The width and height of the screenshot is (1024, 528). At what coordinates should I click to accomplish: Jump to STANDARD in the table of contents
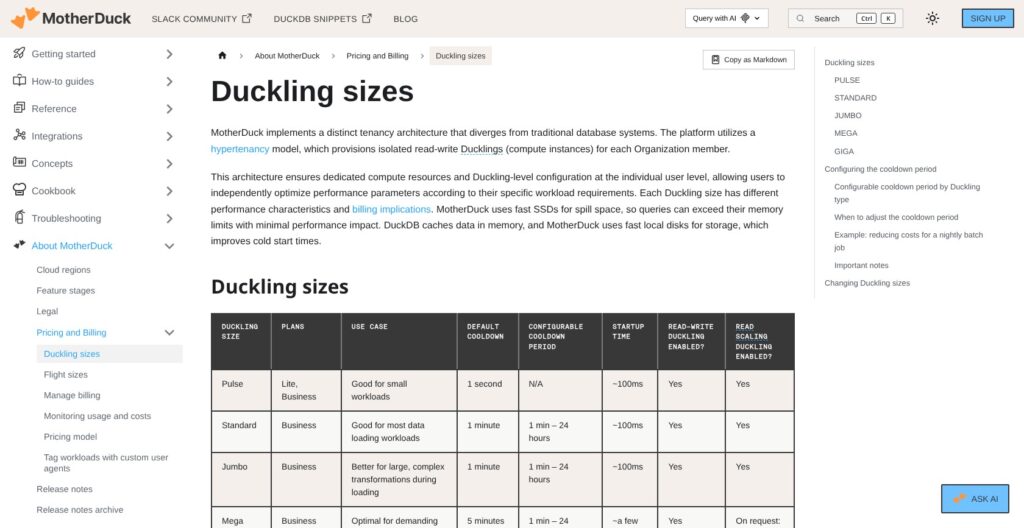856,98
